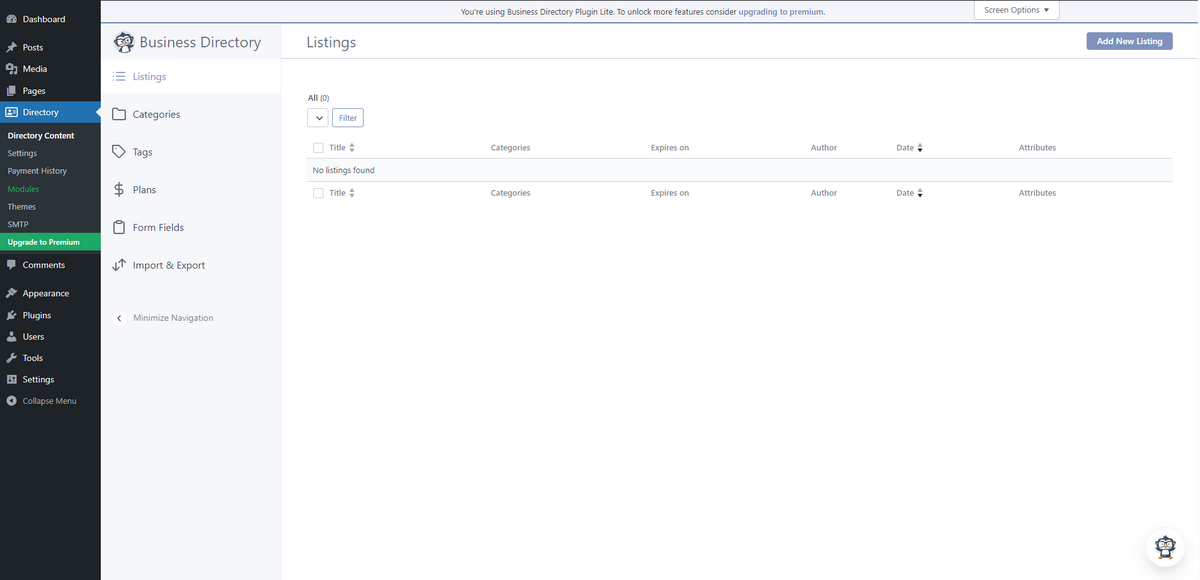Image resolution: width=1200 pixels, height=580 pixels.
Task: Sort by Date using top header arrows
Action: tap(920, 148)
